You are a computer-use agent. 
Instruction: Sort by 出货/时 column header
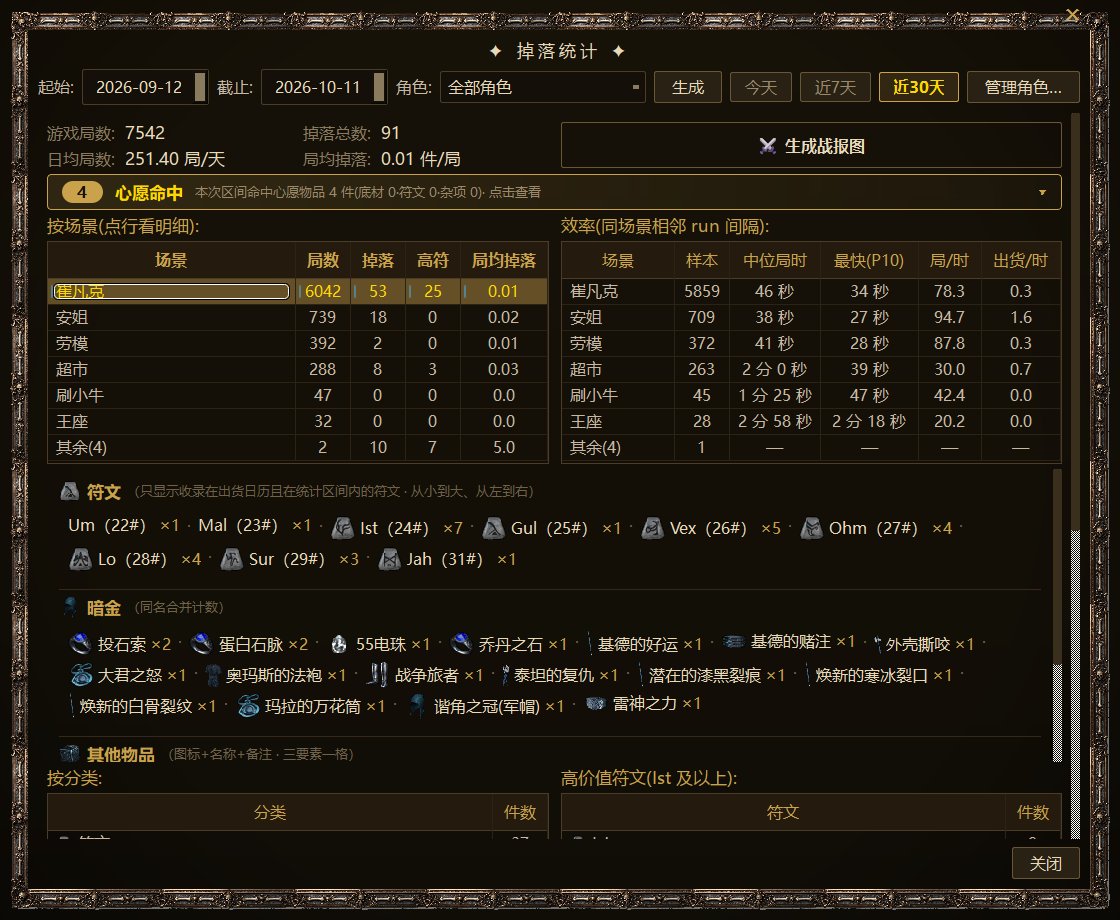coord(1020,261)
